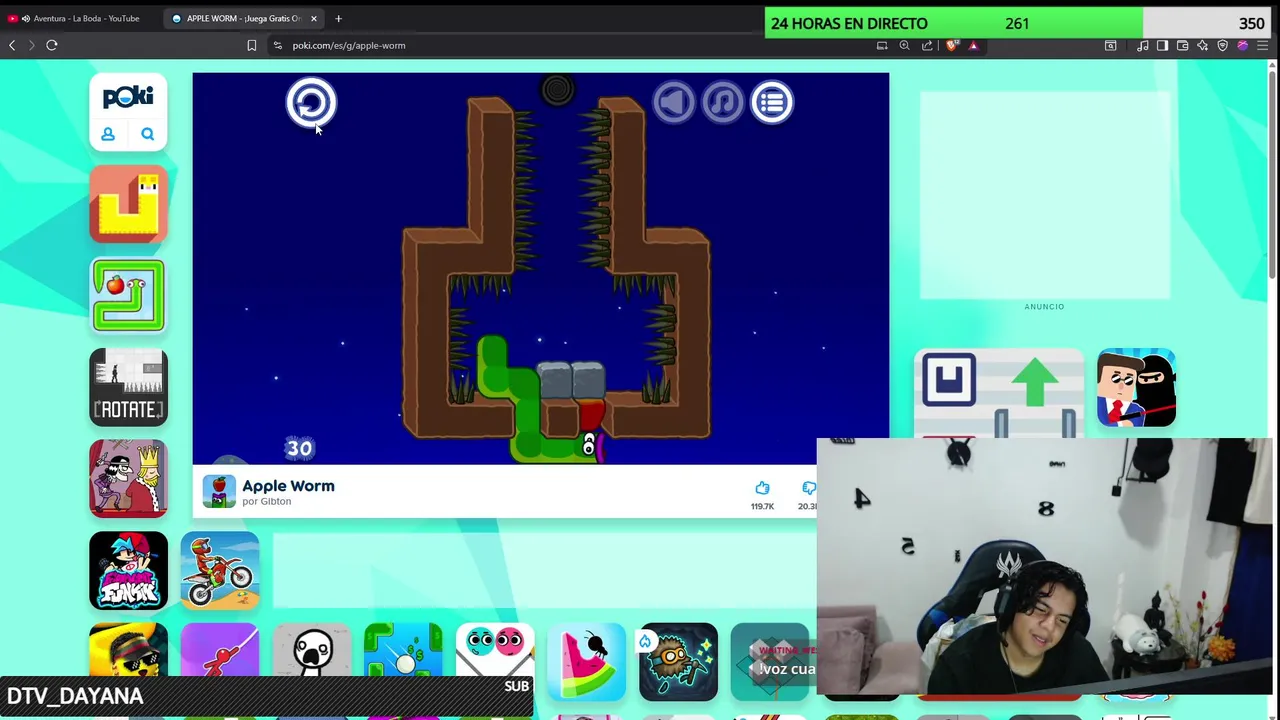The image size is (1280, 720).
Task: Open Brave Shields lion icon
Action: [x=951, y=45]
